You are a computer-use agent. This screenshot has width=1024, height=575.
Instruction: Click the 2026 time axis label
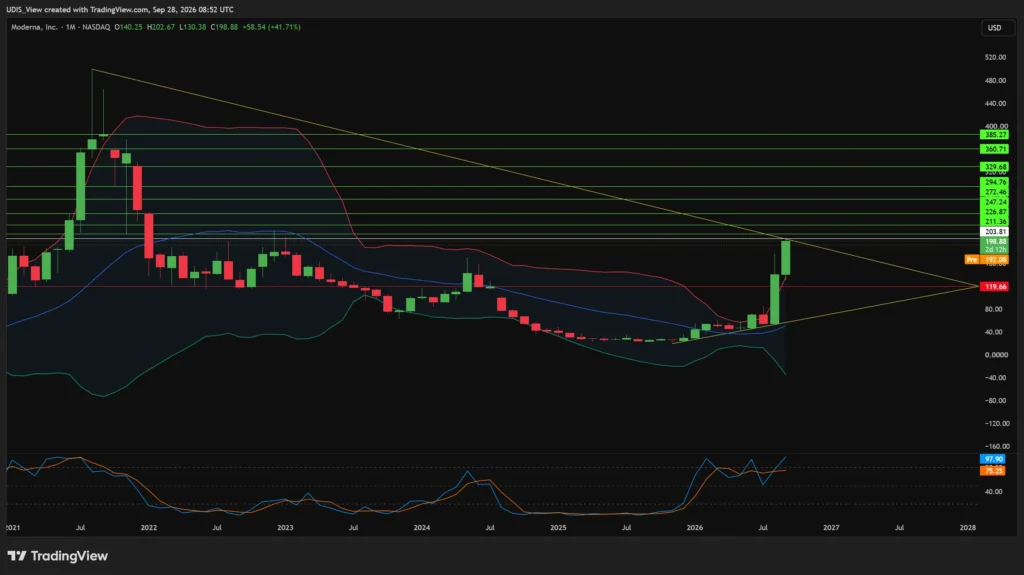695,527
